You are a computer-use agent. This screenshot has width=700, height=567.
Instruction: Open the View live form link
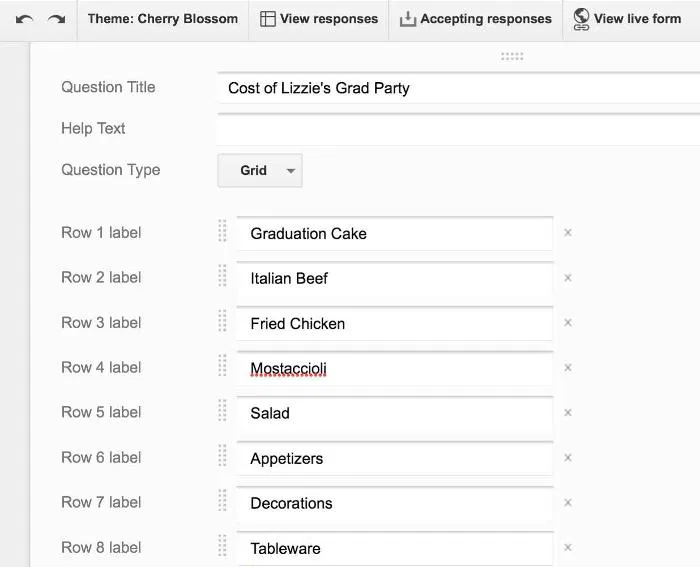627,19
